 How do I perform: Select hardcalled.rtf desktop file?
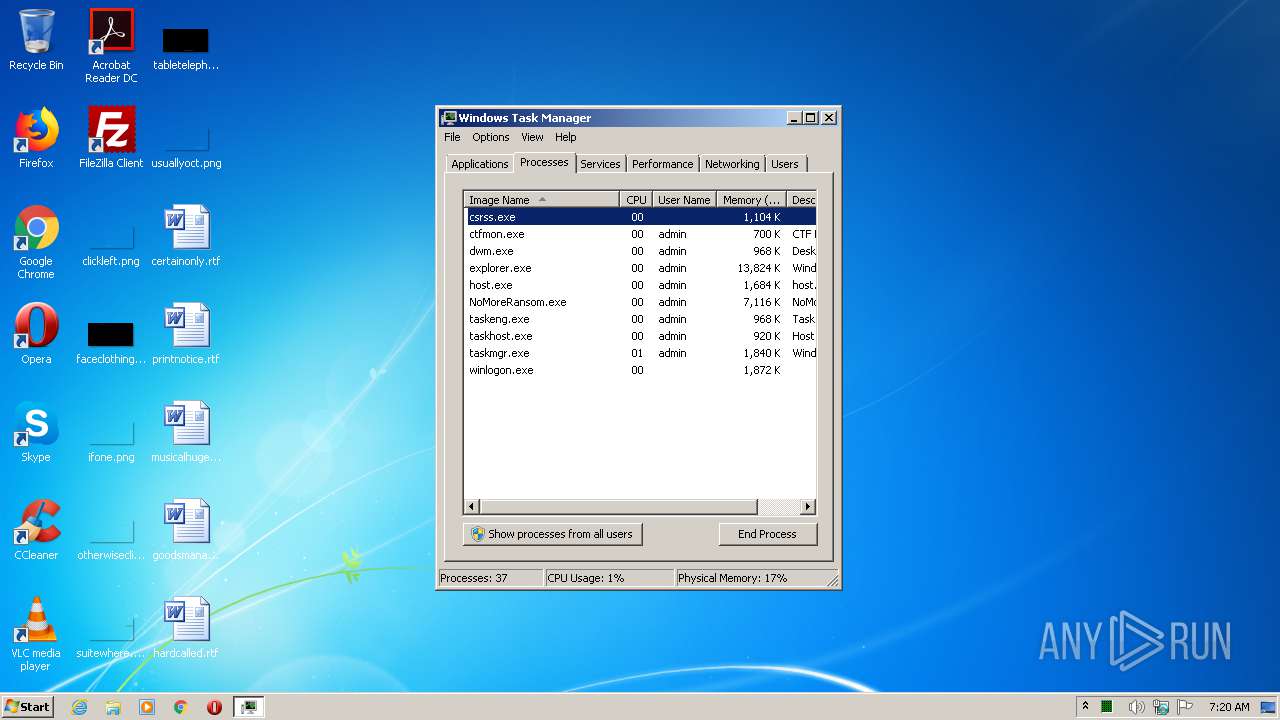(x=186, y=628)
